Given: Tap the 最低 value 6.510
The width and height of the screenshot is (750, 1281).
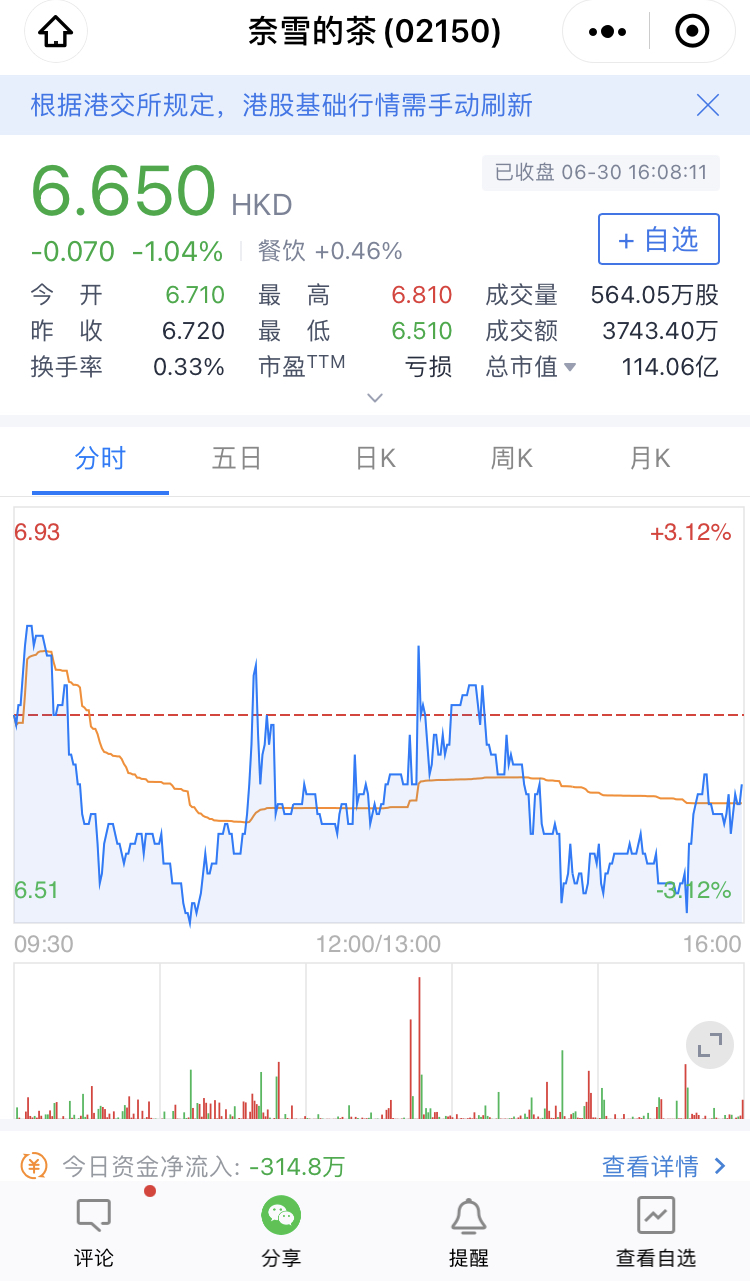Looking at the screenshot, I should click(x=422, y=331).
